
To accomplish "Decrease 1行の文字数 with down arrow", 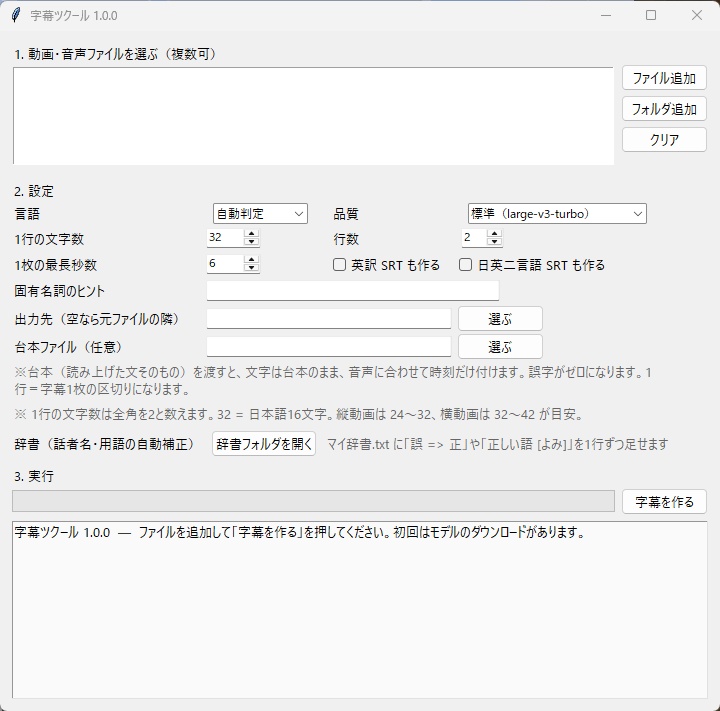I will pyautogui.click(x=252, y=242).
